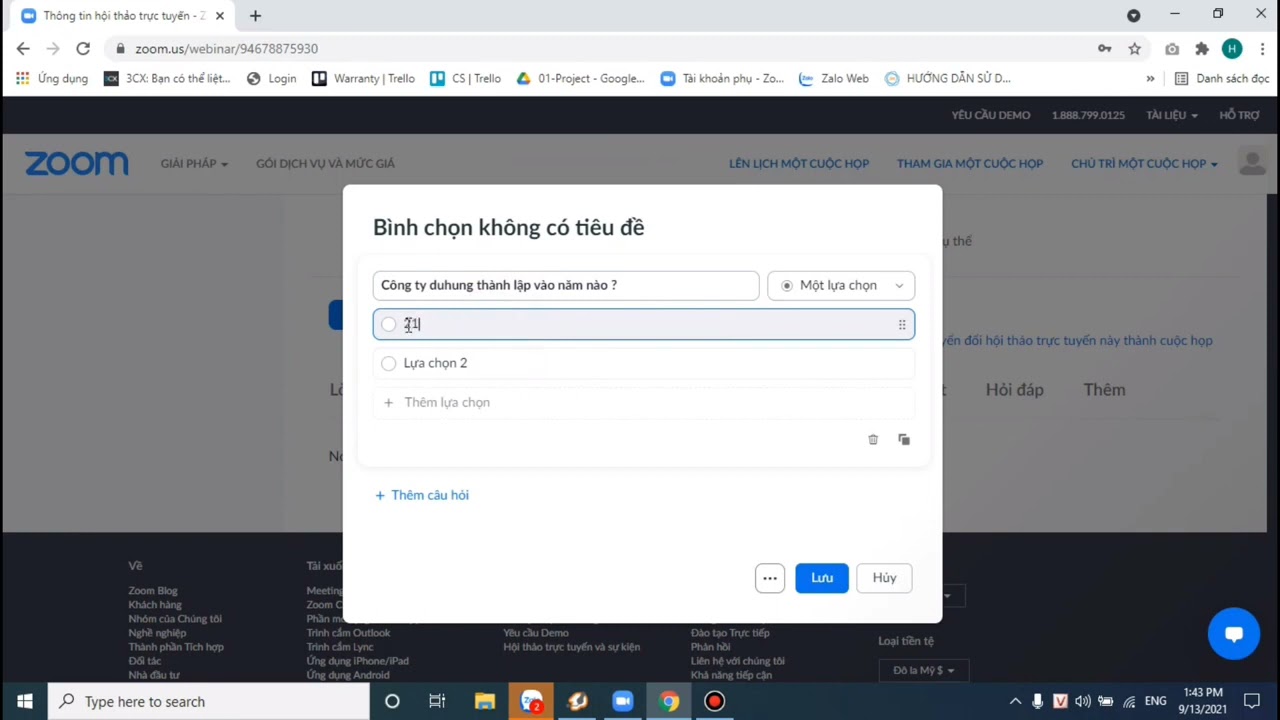Screen dimensions: 1280x720
Task: Click the Hủy cancel button
Action: click(x=884, y=578)
